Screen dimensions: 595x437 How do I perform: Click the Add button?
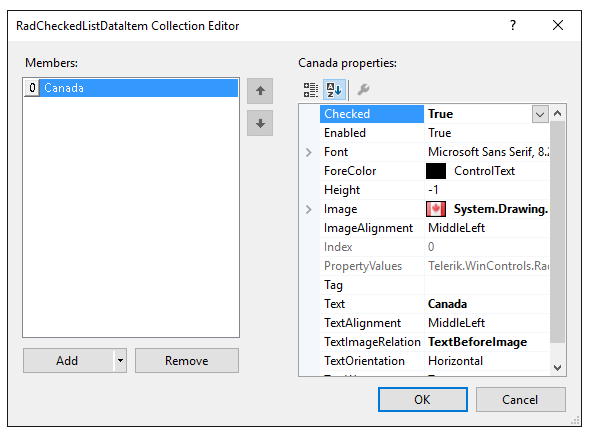tap(68, 360)
